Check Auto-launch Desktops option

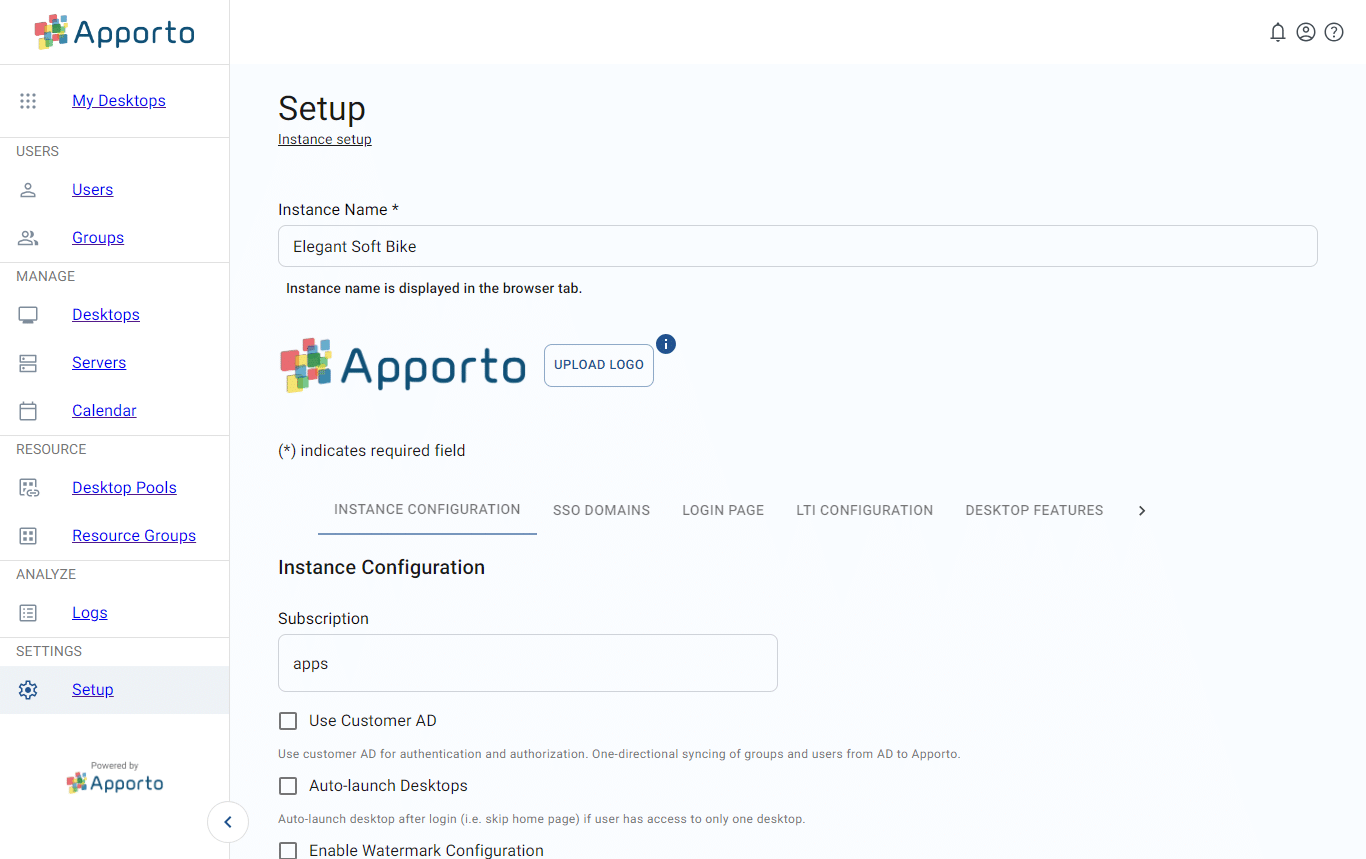tap(288, 786)
